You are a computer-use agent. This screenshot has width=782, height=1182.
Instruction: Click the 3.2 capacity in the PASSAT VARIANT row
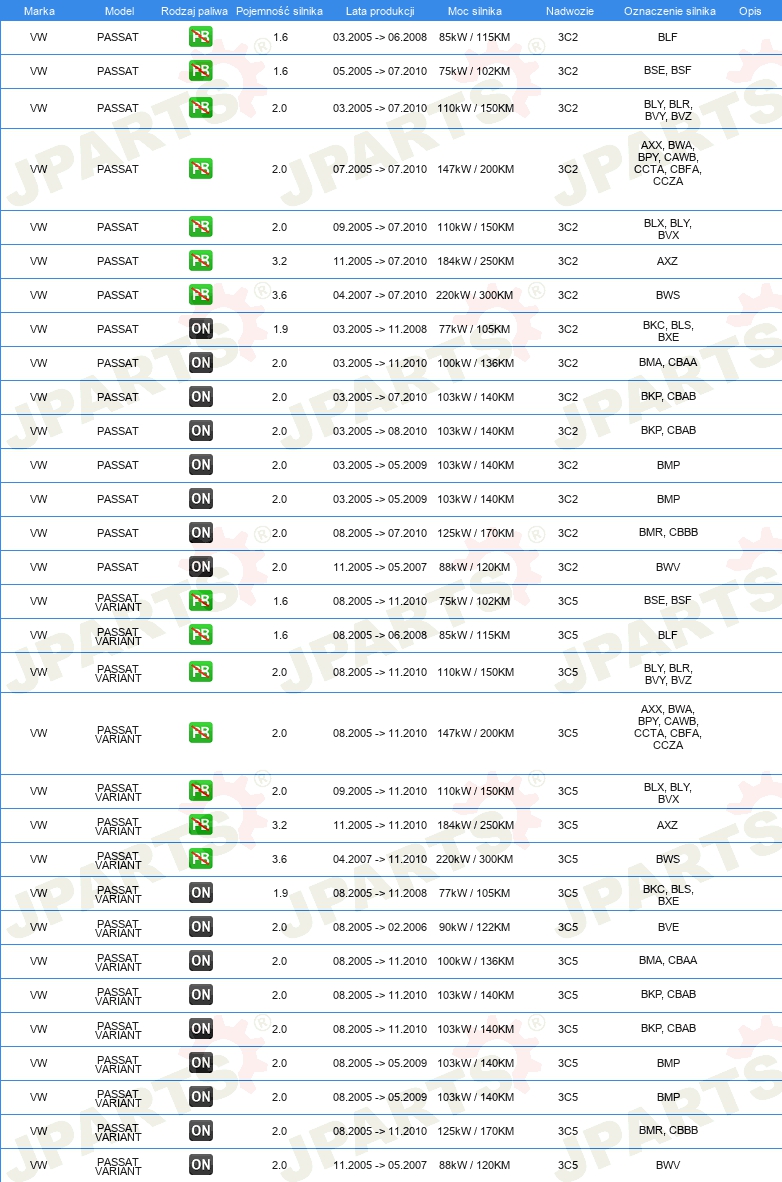coord(280,825)
